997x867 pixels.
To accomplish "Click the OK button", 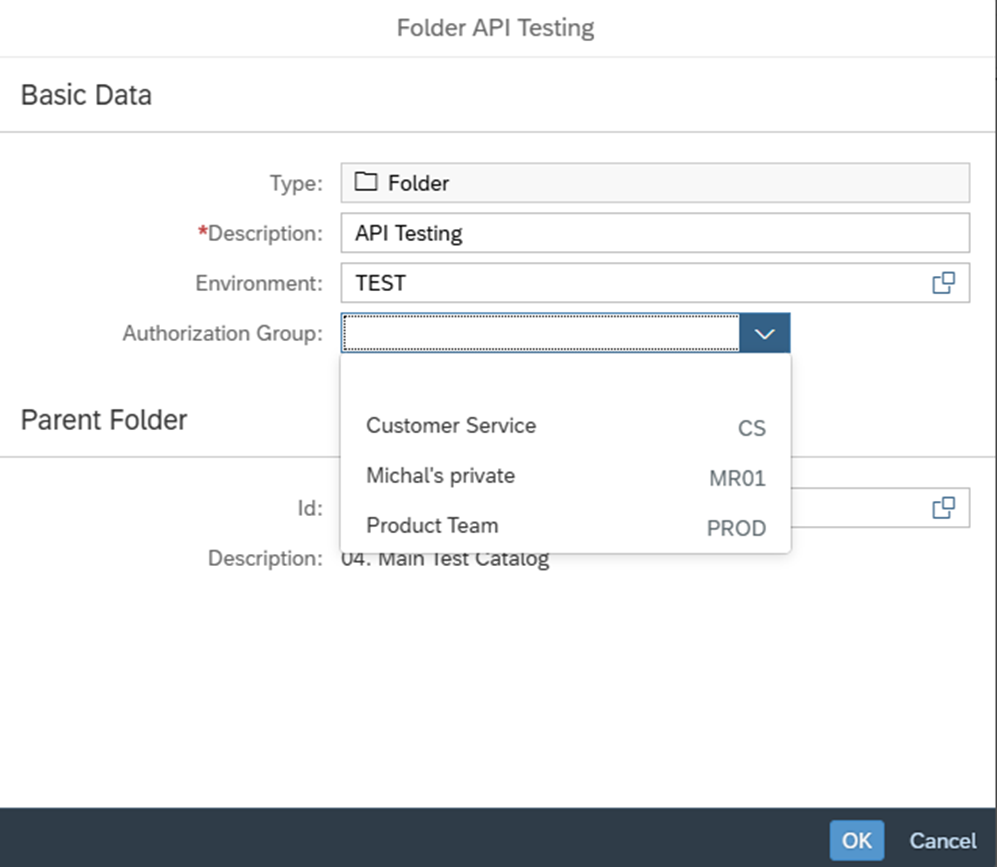I will pyautogui.click(x=856, y=841).
